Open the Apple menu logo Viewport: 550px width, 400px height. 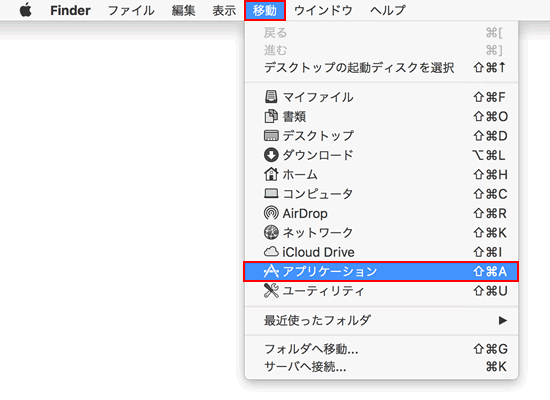point(26,10)
